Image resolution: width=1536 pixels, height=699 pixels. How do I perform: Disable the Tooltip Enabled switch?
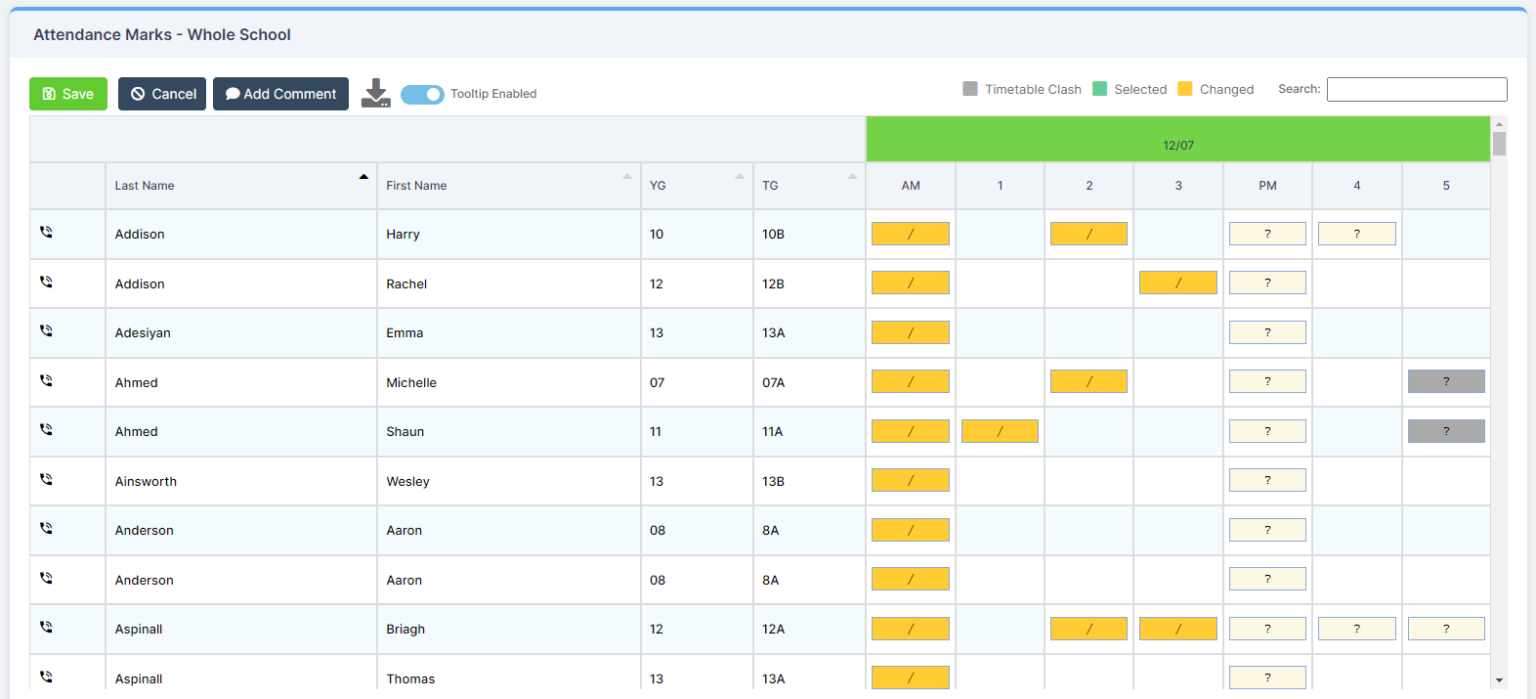422,93
